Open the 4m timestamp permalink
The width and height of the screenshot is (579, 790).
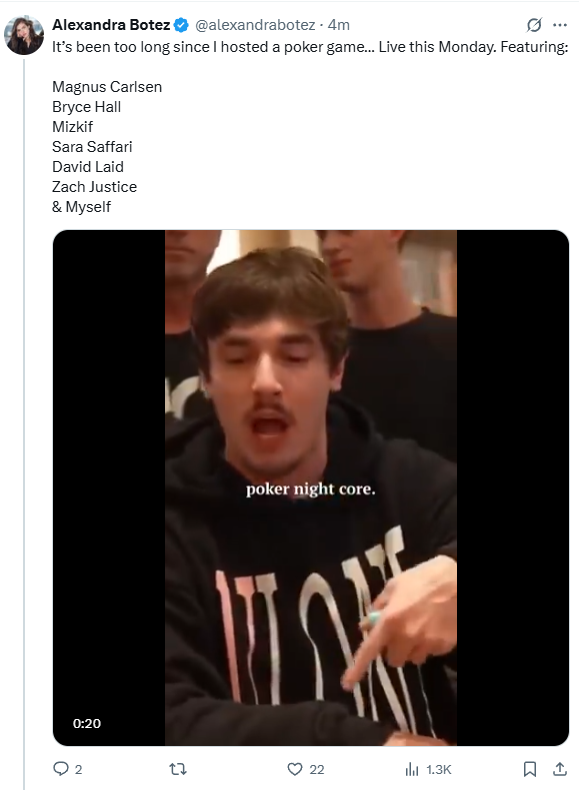(x=339, y=25)
